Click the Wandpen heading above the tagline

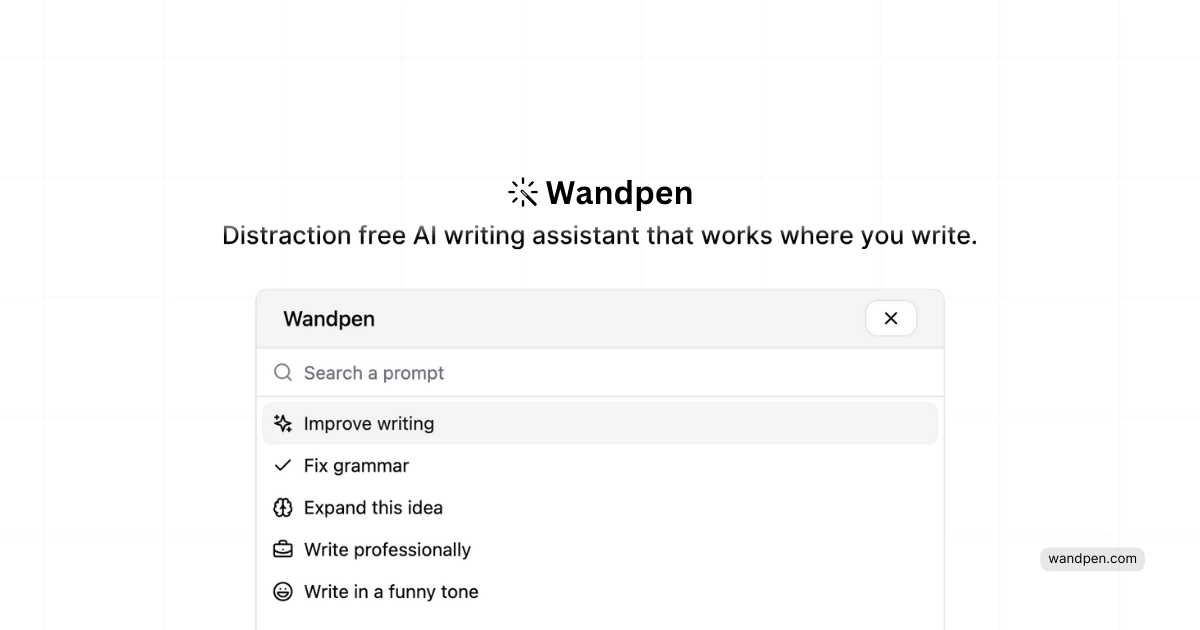coord(619,192)
